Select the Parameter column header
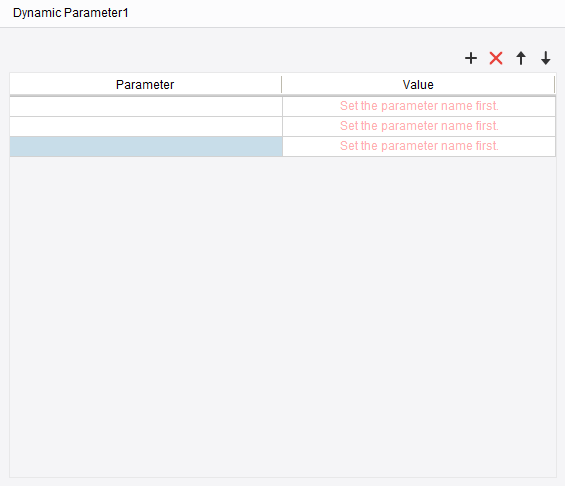The width and height of the screenshot is (565, 486). [146, 85]
